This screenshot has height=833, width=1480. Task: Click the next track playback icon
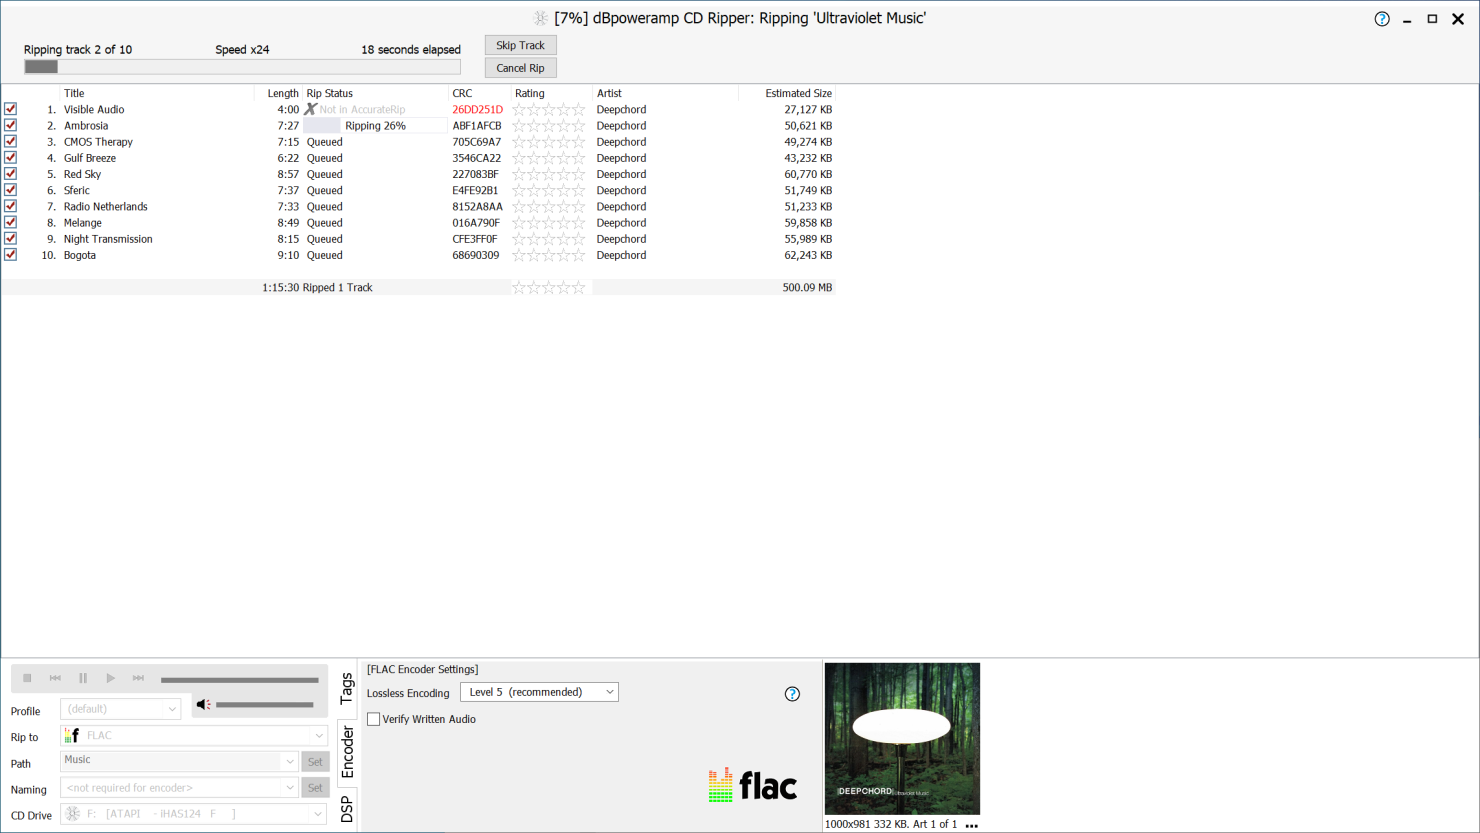(138, 678)
